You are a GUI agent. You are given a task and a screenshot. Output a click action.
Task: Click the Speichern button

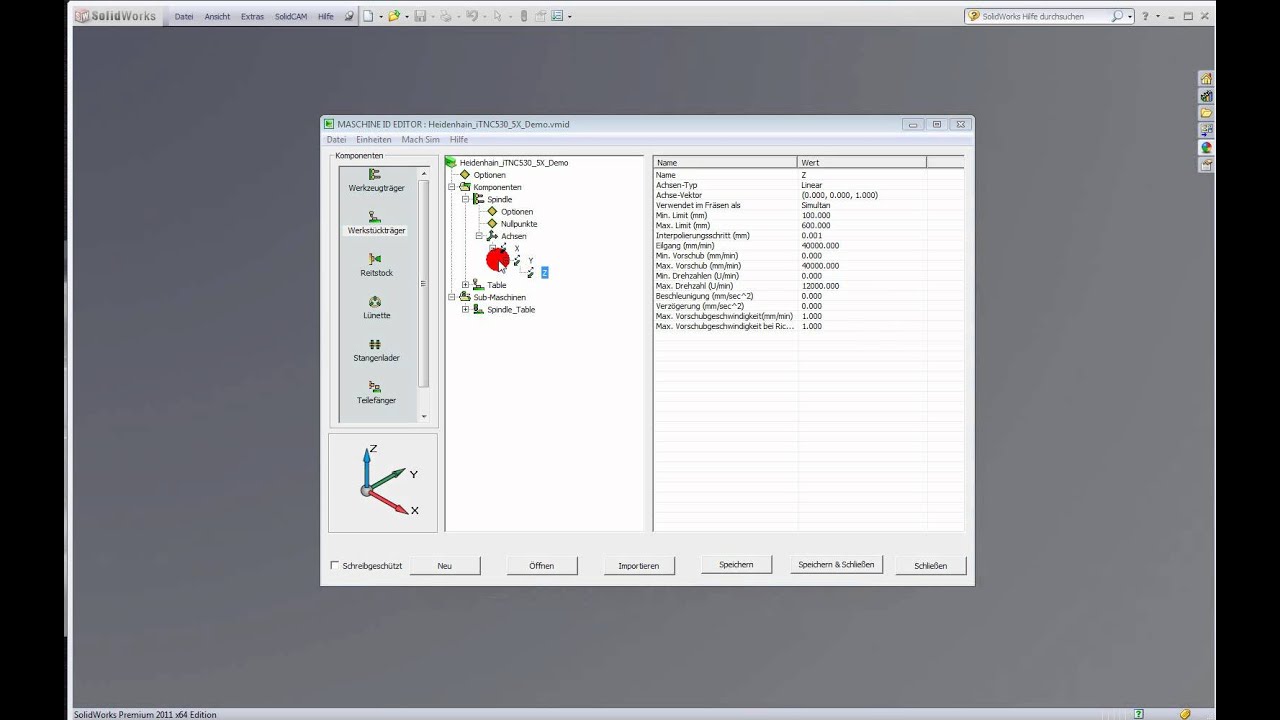[x=736, y=565]
